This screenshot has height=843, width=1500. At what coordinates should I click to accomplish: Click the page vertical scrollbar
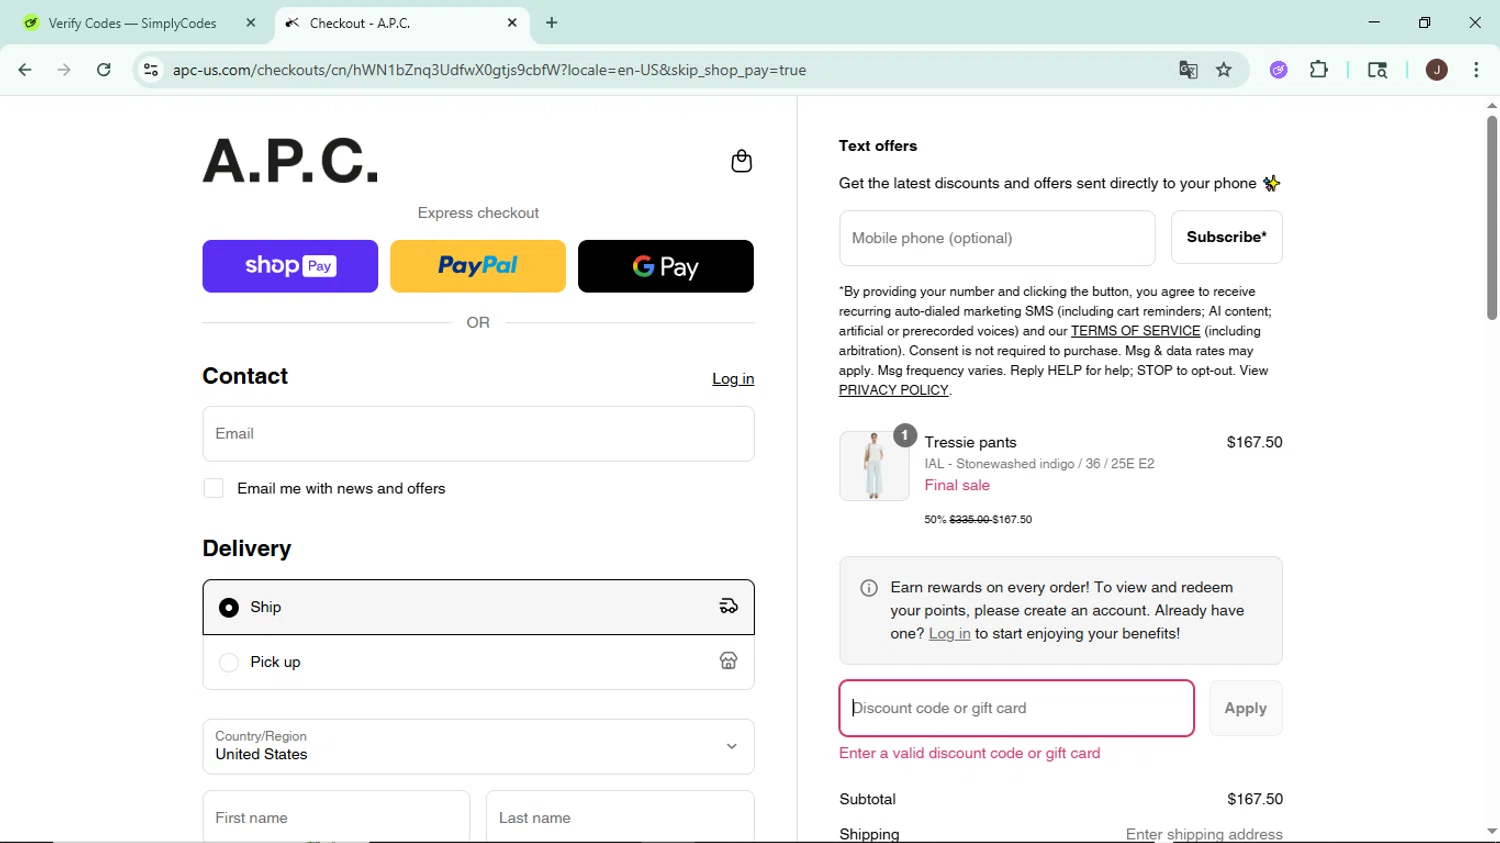tap(1491, 218)
